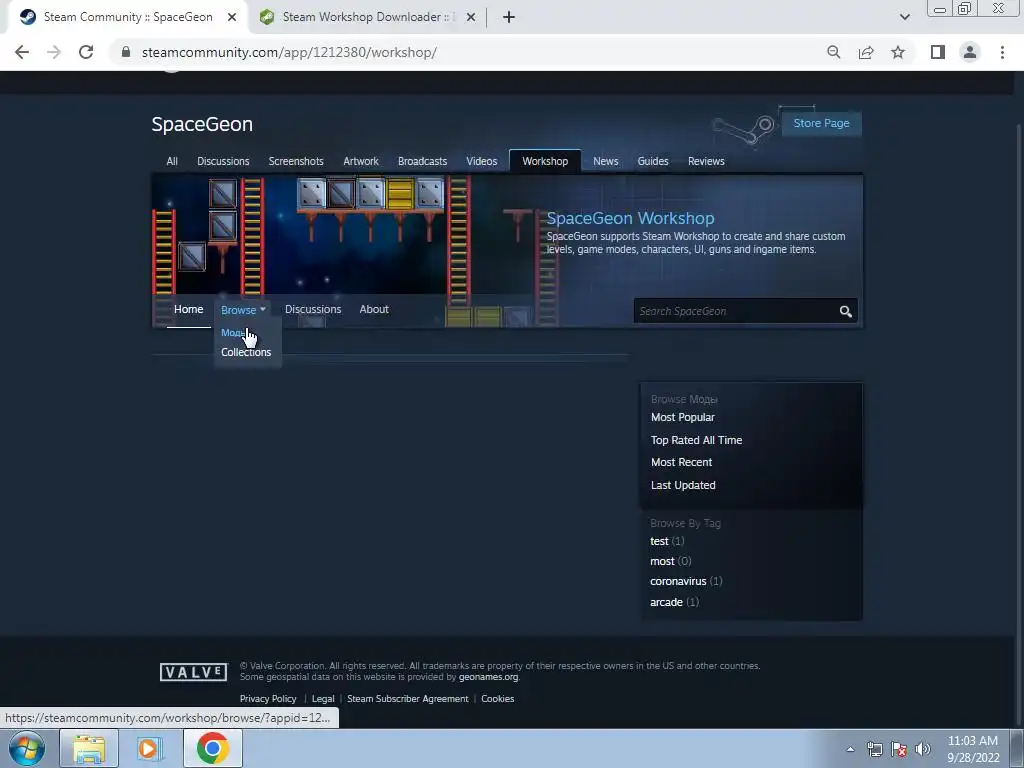1024x768 pixels.
Task: Open the zoom magnifier in address bar
Action: (x=833, y=52)
